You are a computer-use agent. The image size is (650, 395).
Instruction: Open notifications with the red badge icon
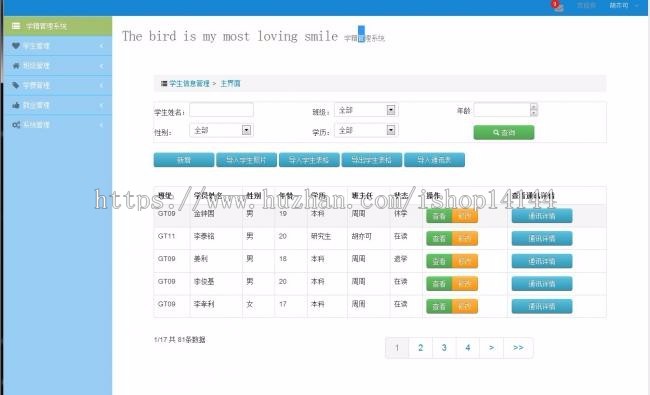tap(557, 5)
